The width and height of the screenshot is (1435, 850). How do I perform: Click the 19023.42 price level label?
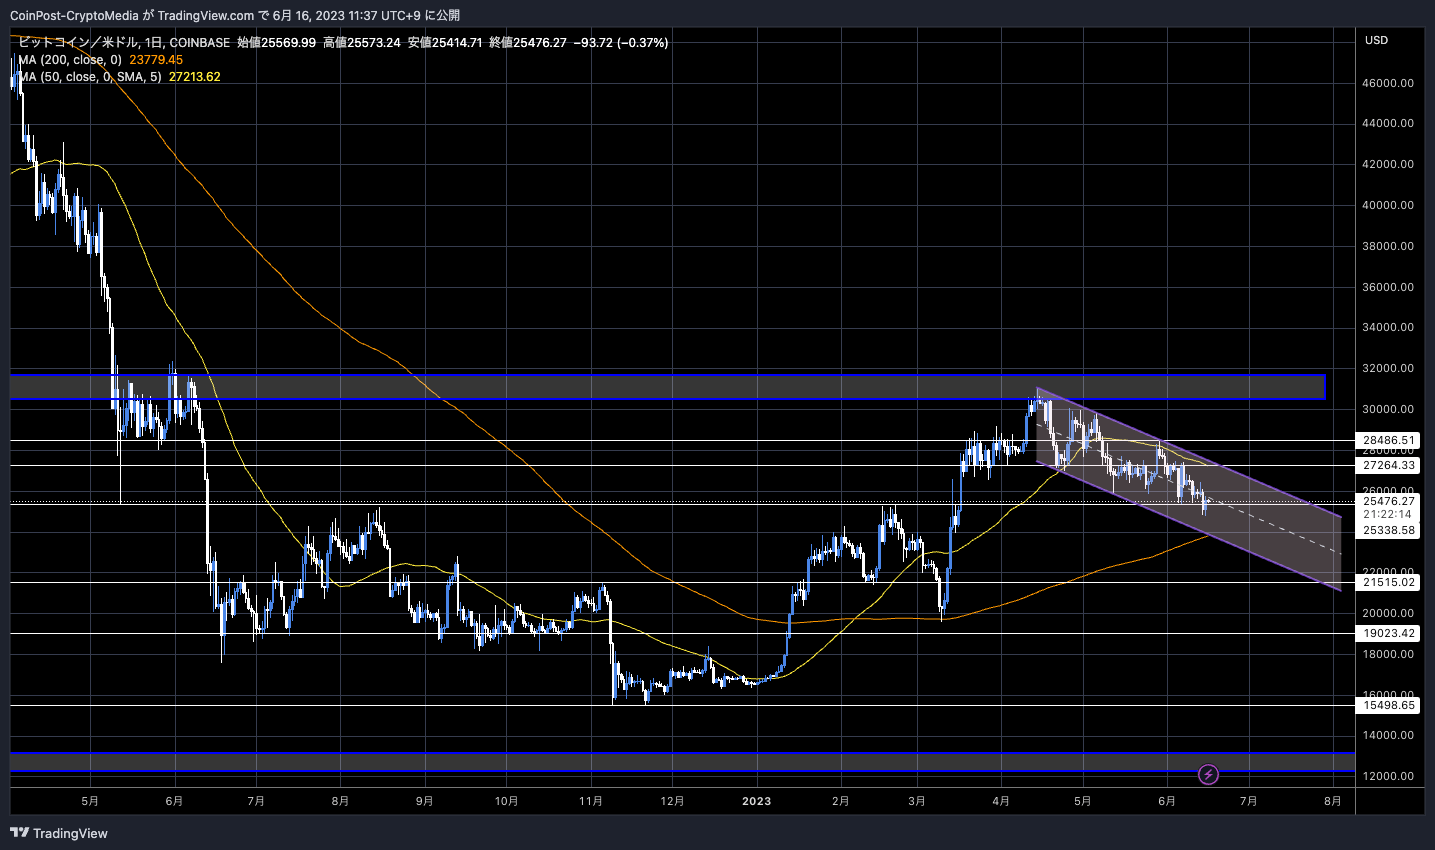coord(1389,633)
